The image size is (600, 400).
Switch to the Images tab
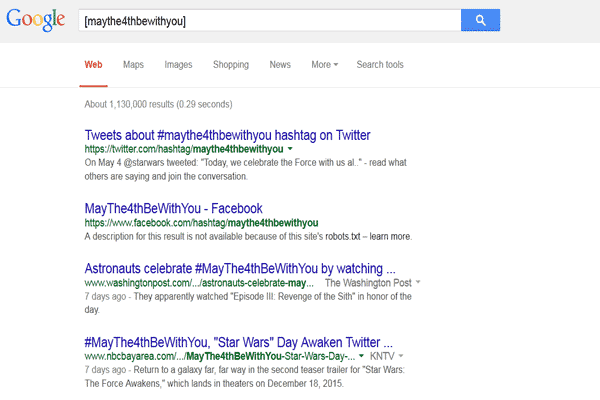tap(178, 65)
